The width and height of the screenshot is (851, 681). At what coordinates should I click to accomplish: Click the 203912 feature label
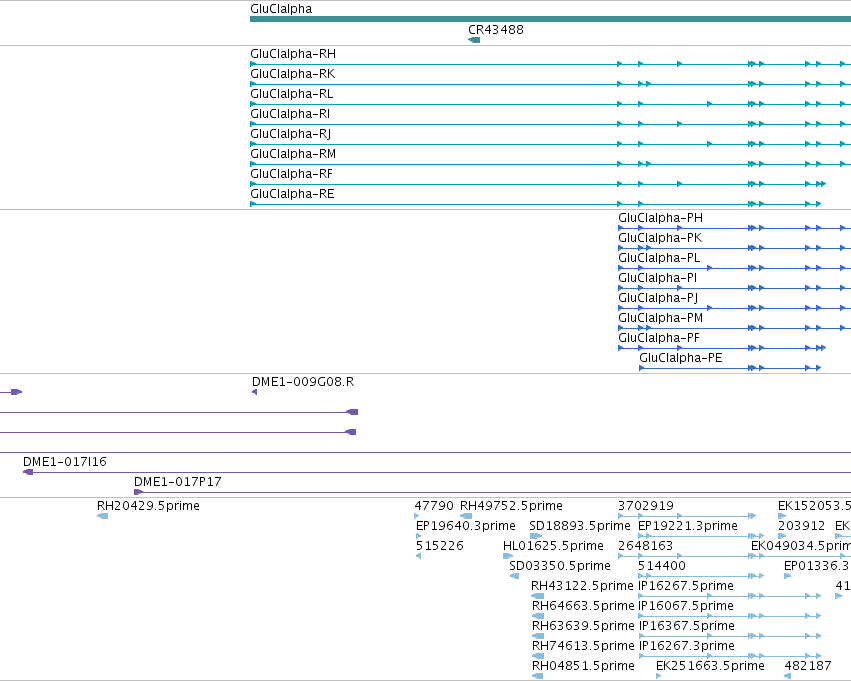pos(802,526)
